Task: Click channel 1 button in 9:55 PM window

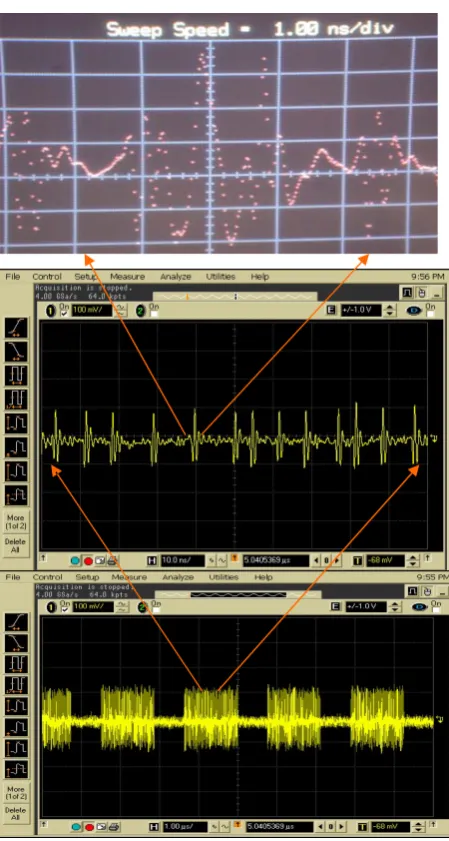Action: click(51, 607)
